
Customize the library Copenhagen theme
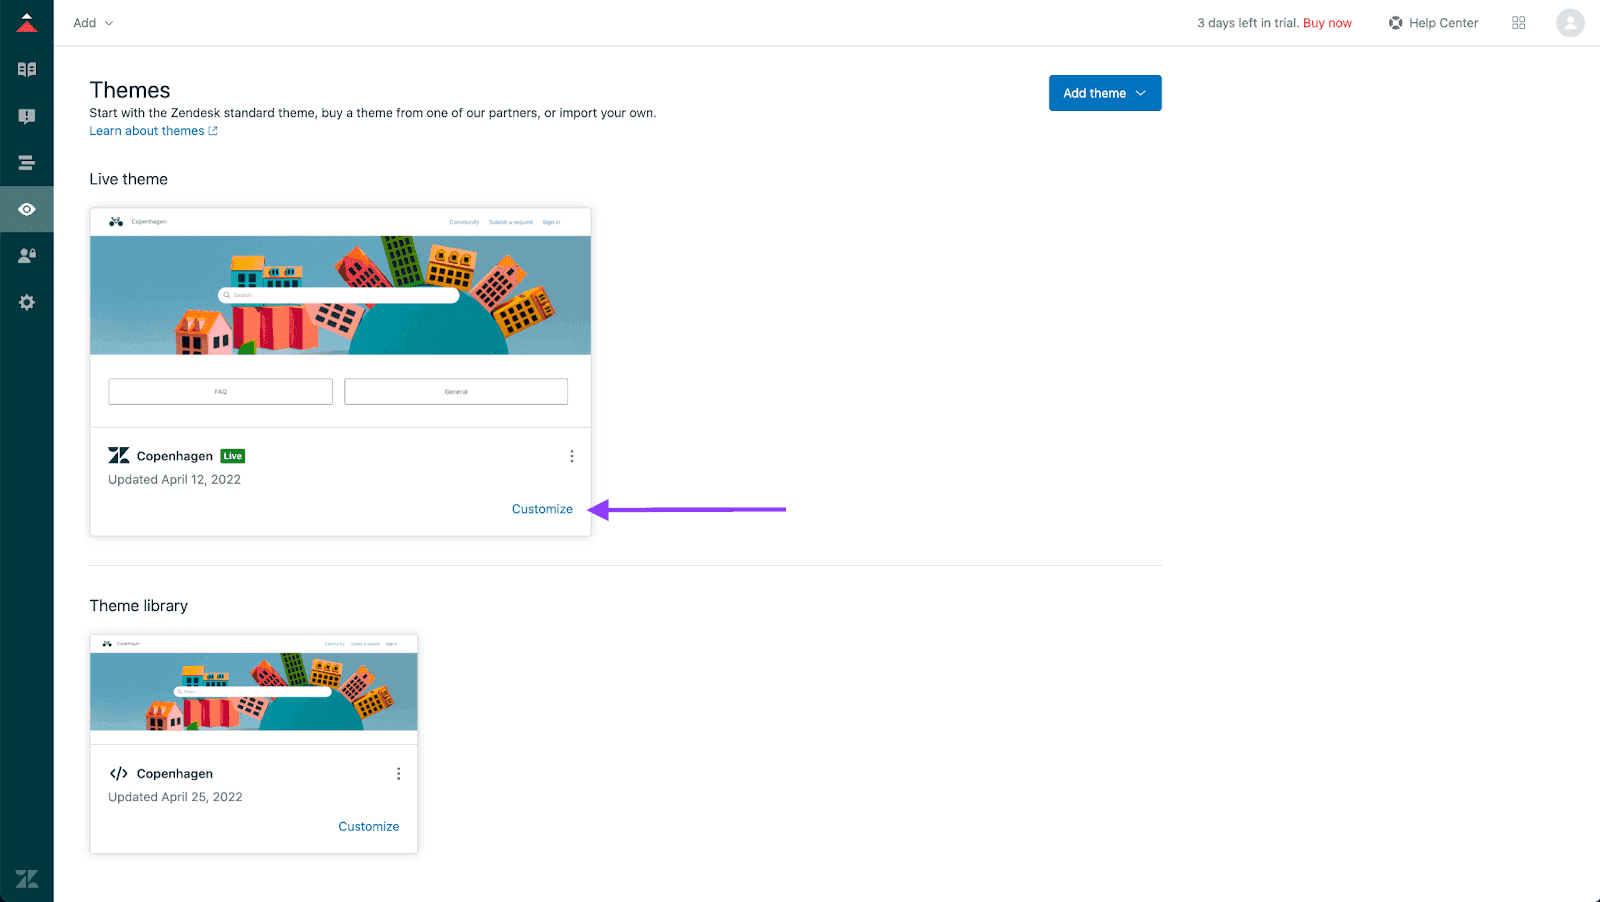coord(368,827)
